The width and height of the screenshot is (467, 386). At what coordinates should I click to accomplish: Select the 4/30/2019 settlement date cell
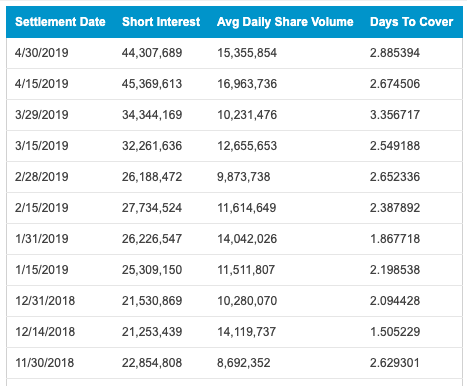(42, 53)
